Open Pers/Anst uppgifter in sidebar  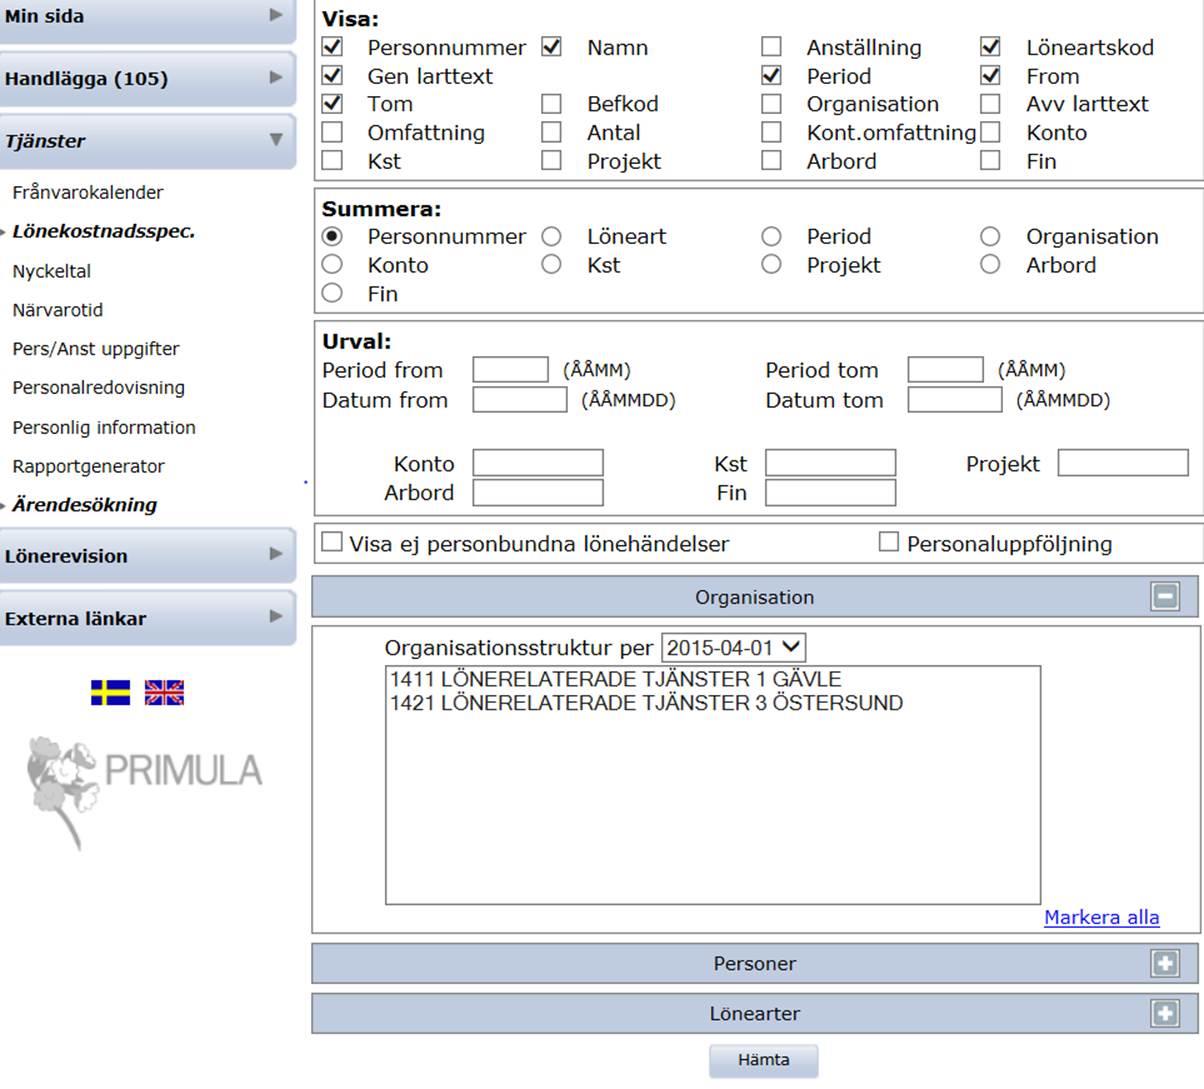point(96,349)
